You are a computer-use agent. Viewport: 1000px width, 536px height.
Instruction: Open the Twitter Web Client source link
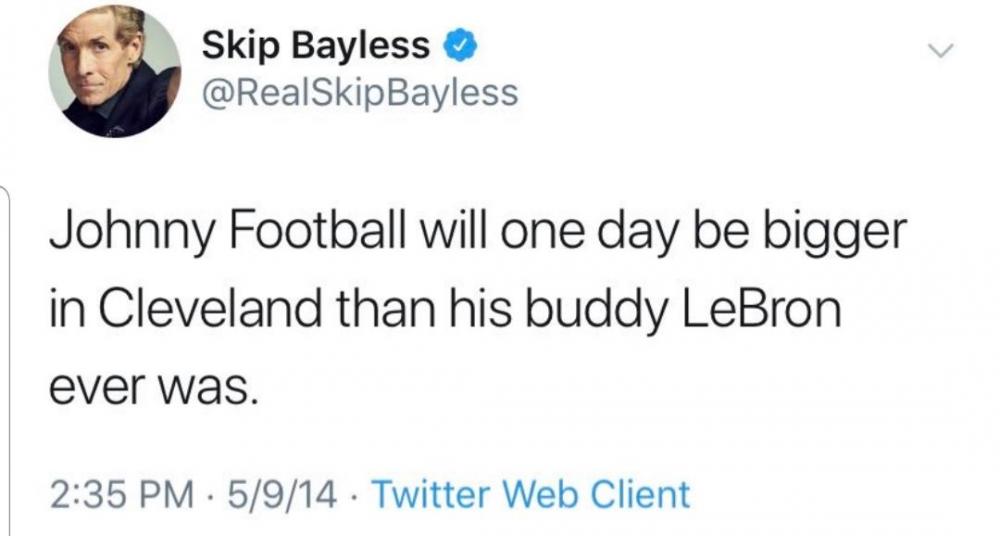[531, 494]
